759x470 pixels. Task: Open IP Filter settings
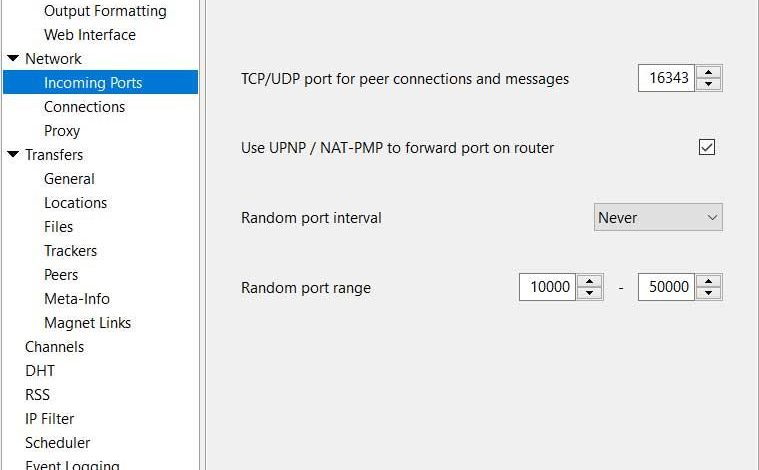49,419
